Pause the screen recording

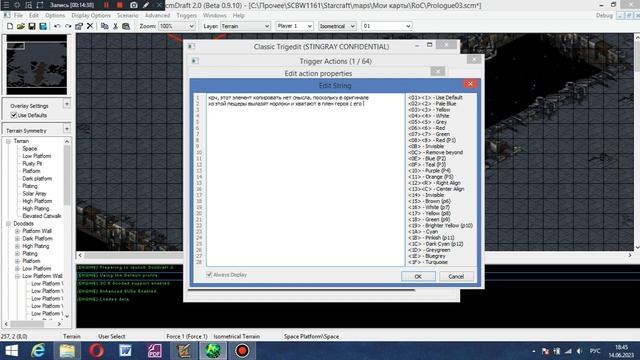(x=106, y=5)
